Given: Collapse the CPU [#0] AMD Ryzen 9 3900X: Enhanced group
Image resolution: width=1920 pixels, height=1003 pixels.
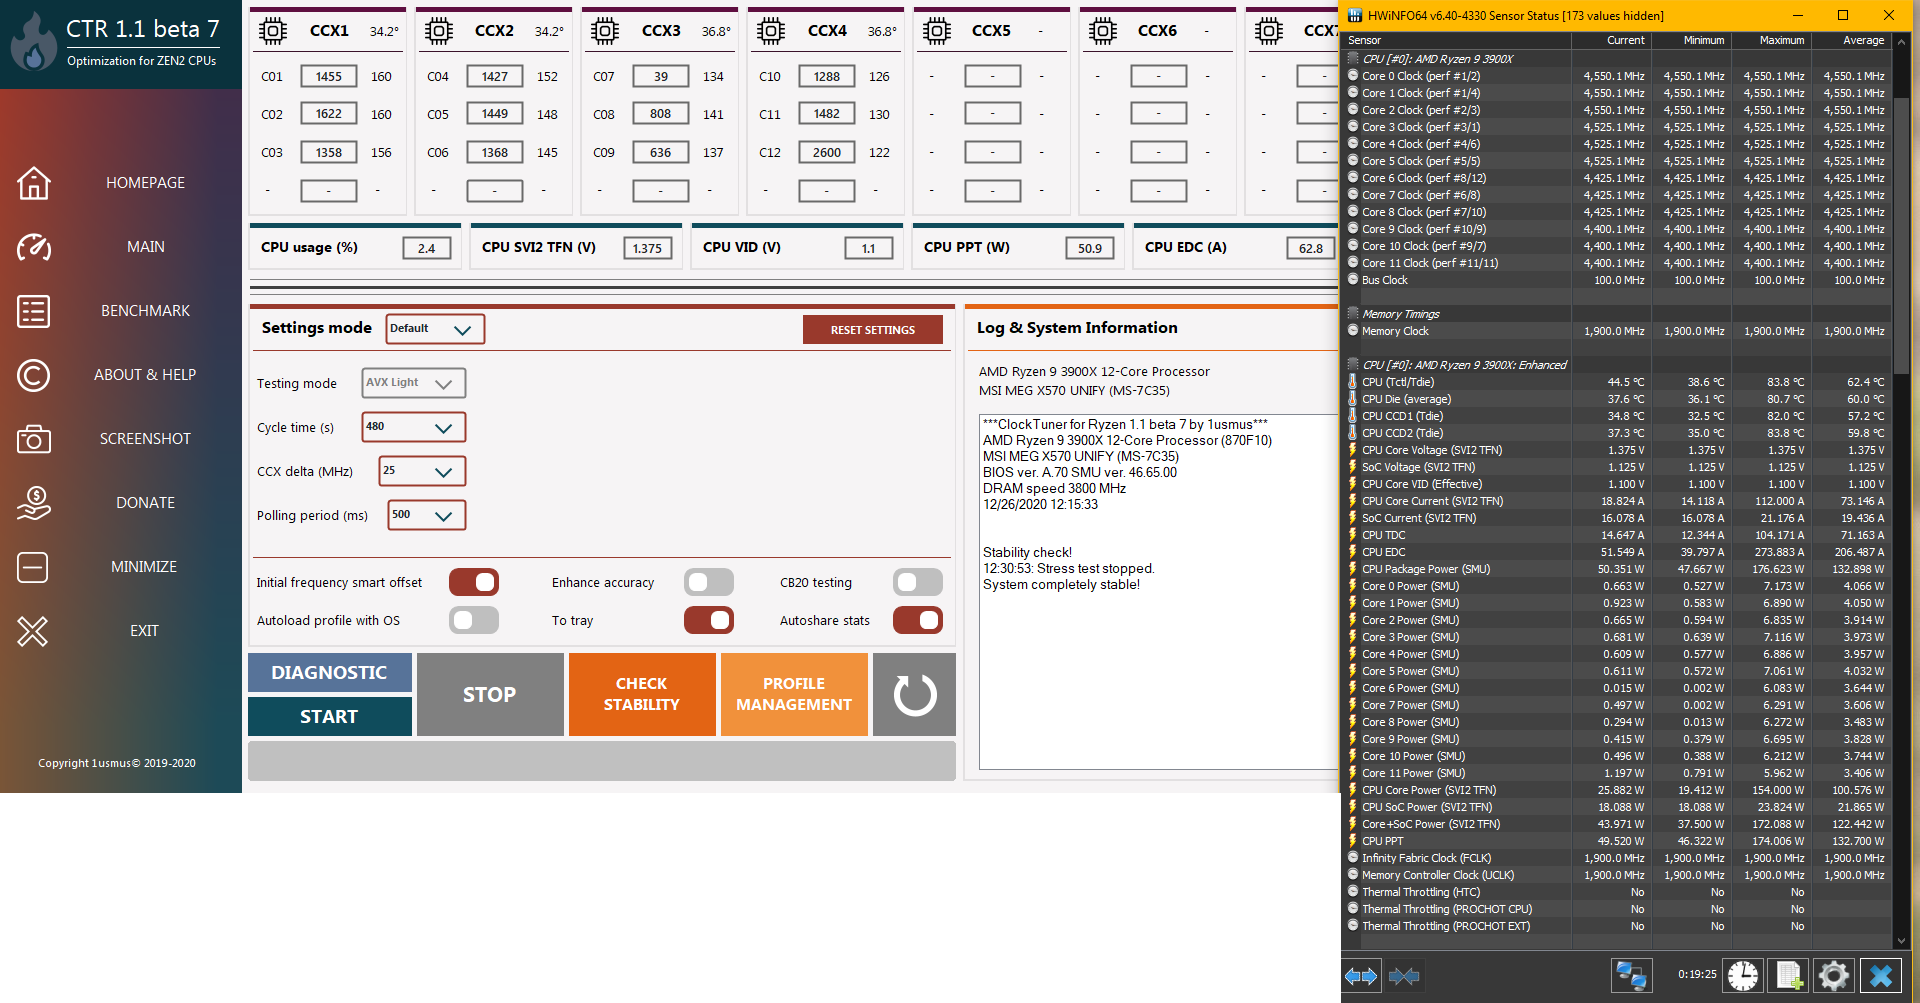Looking at the screenshot, I should click(1353, 365).
